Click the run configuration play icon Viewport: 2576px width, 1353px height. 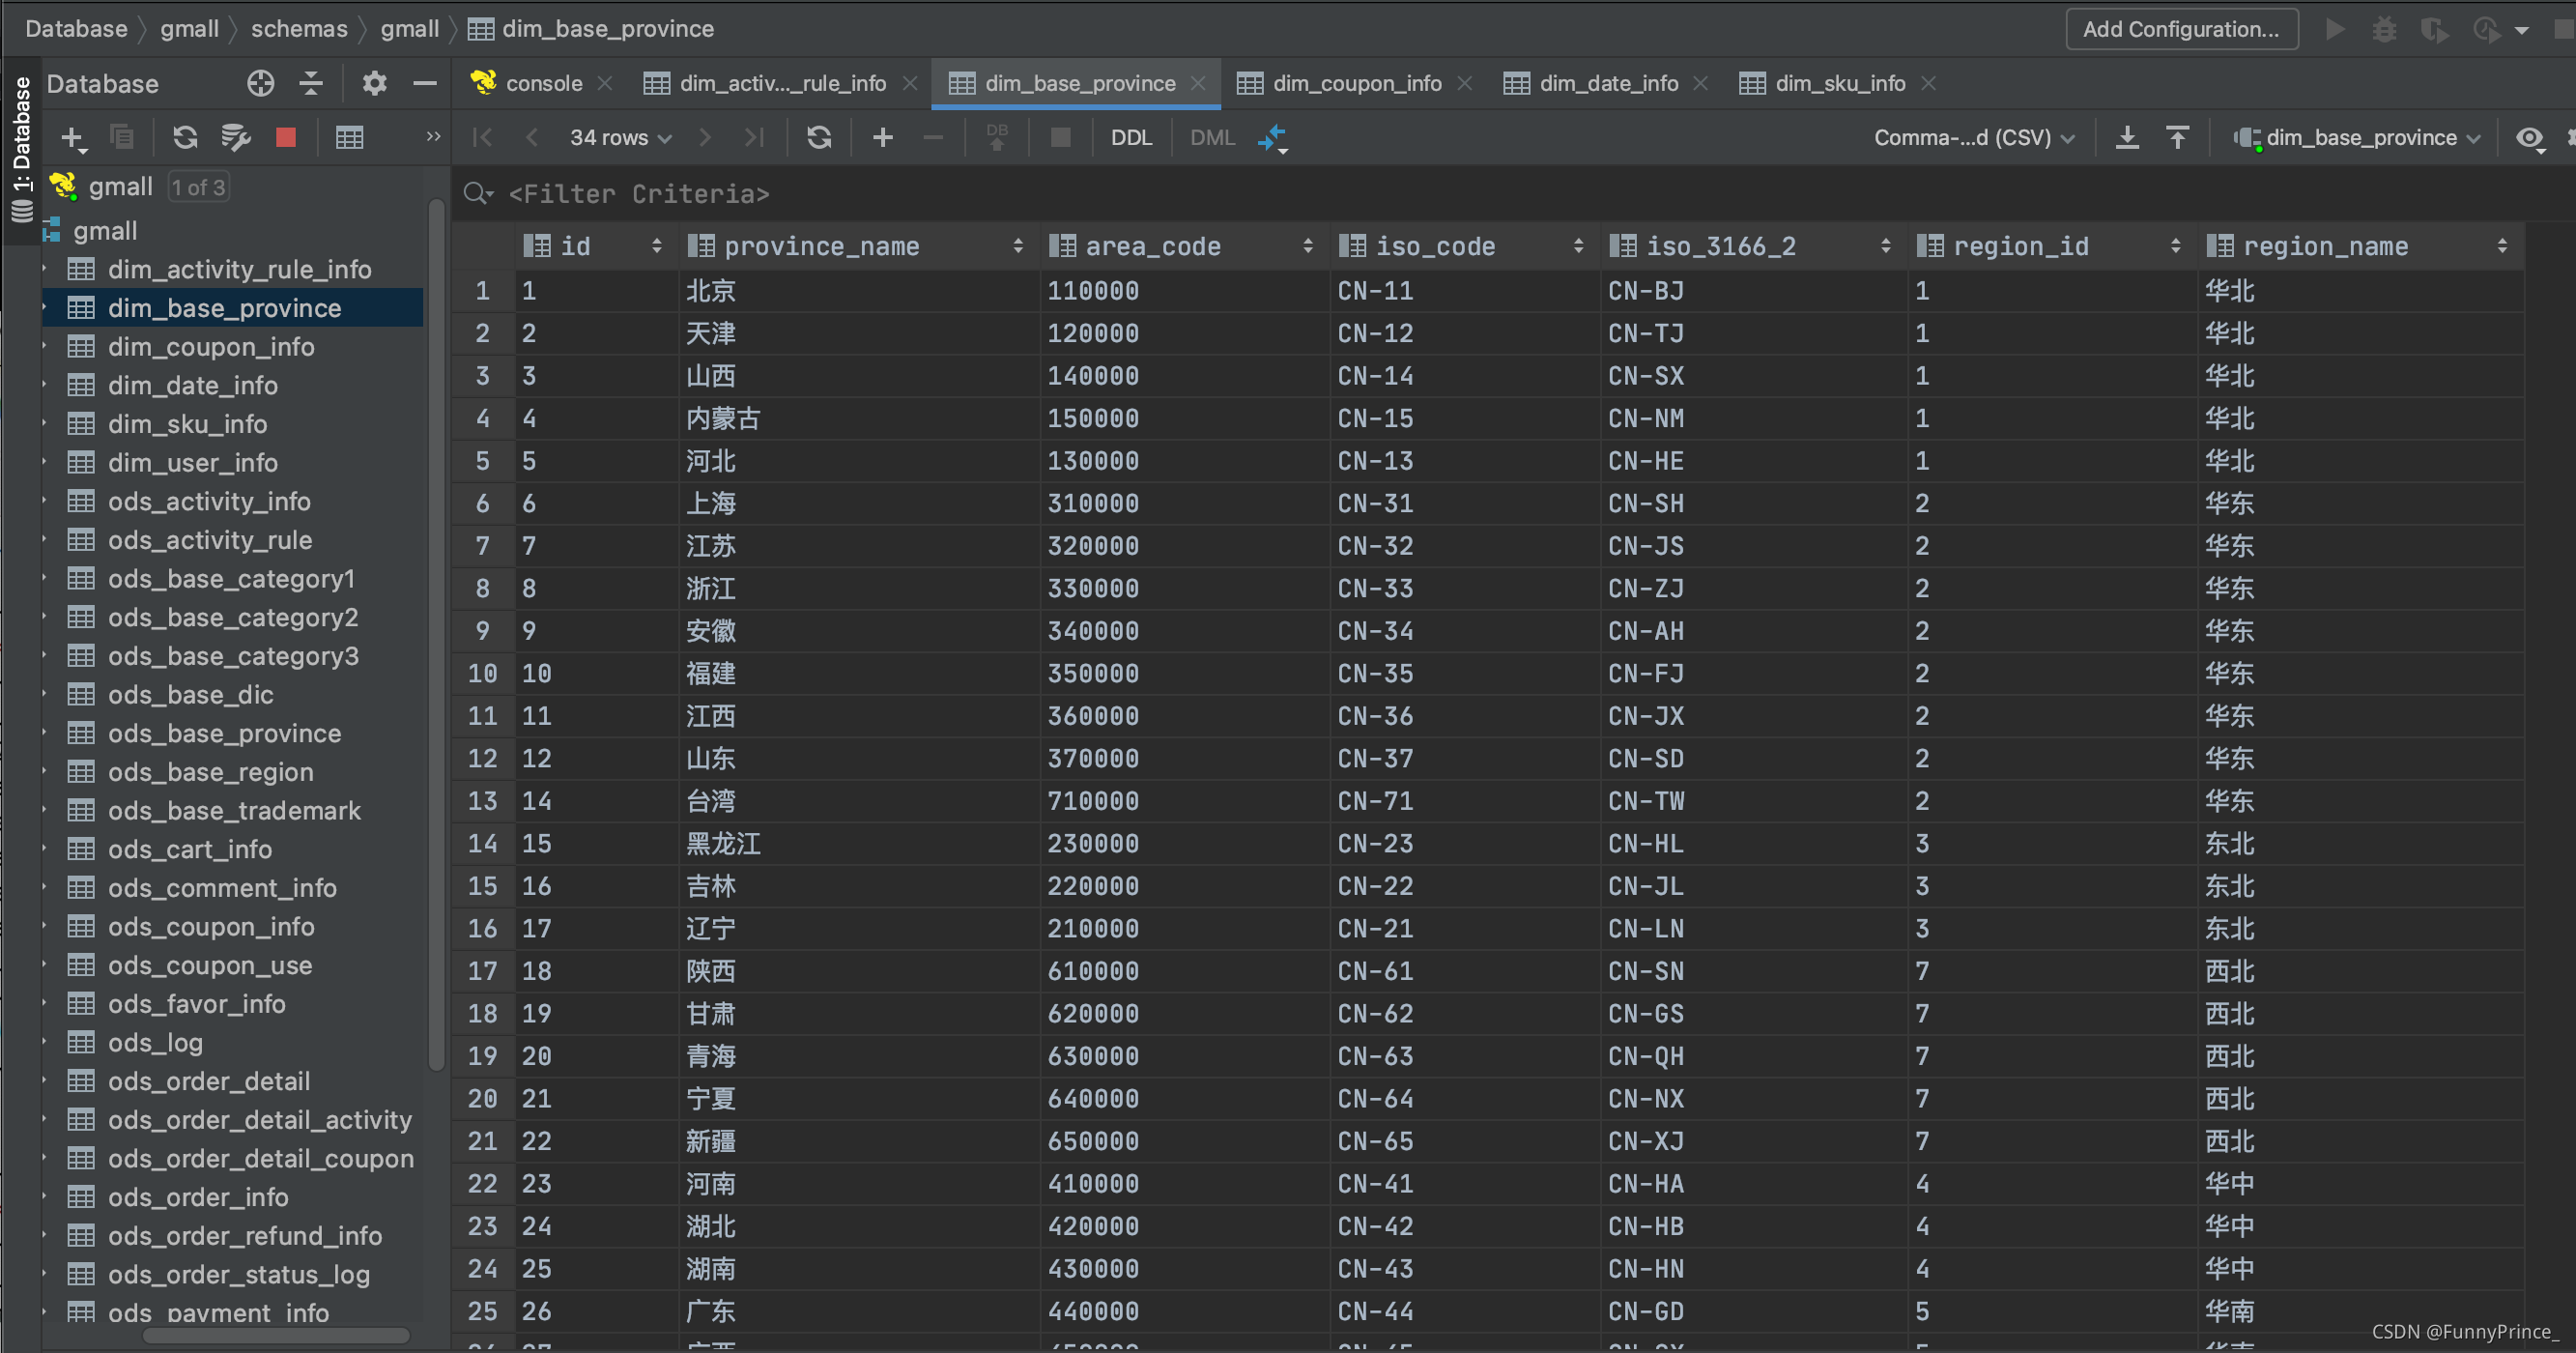(2335, 29)
